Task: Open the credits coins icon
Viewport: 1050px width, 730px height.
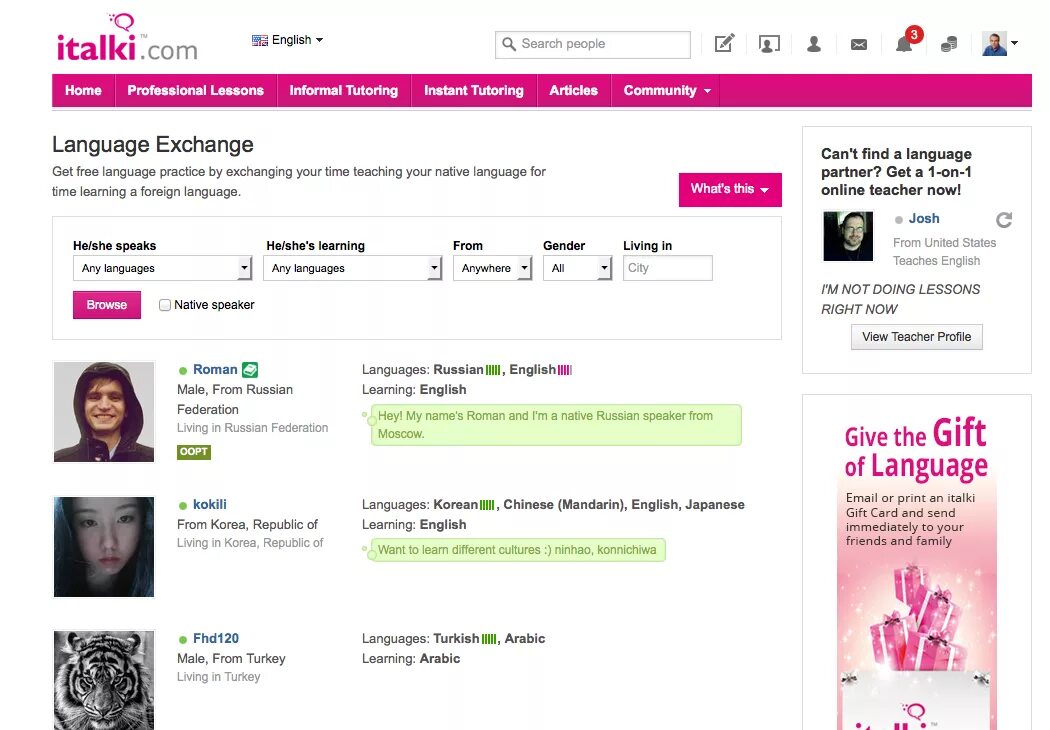Action: (x=949, y=44)
